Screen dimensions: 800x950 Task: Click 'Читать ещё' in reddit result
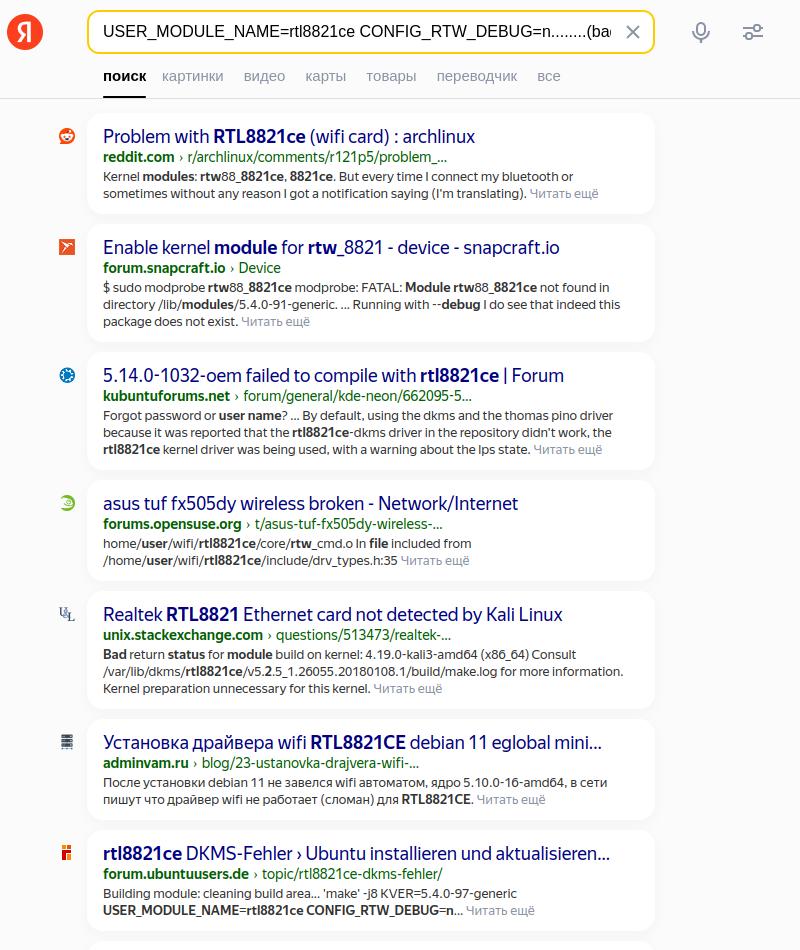click(564, 194)
